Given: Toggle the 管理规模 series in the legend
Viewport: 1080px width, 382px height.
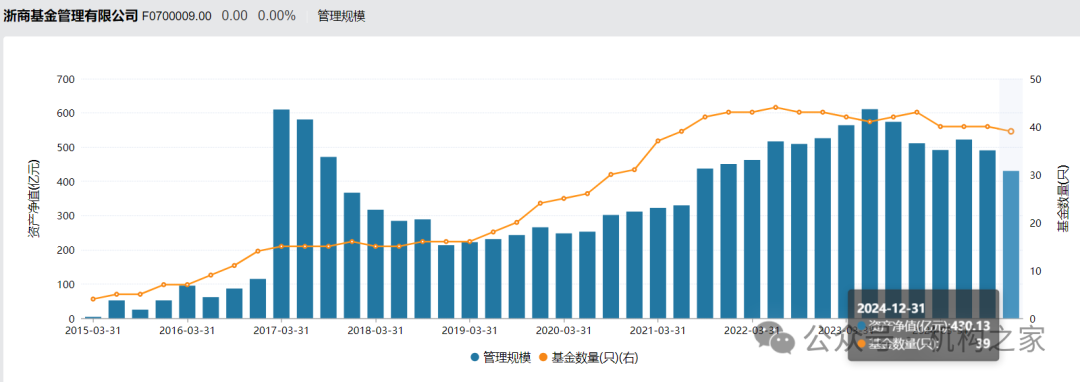Looking at the screenshot, I should 501,358.
